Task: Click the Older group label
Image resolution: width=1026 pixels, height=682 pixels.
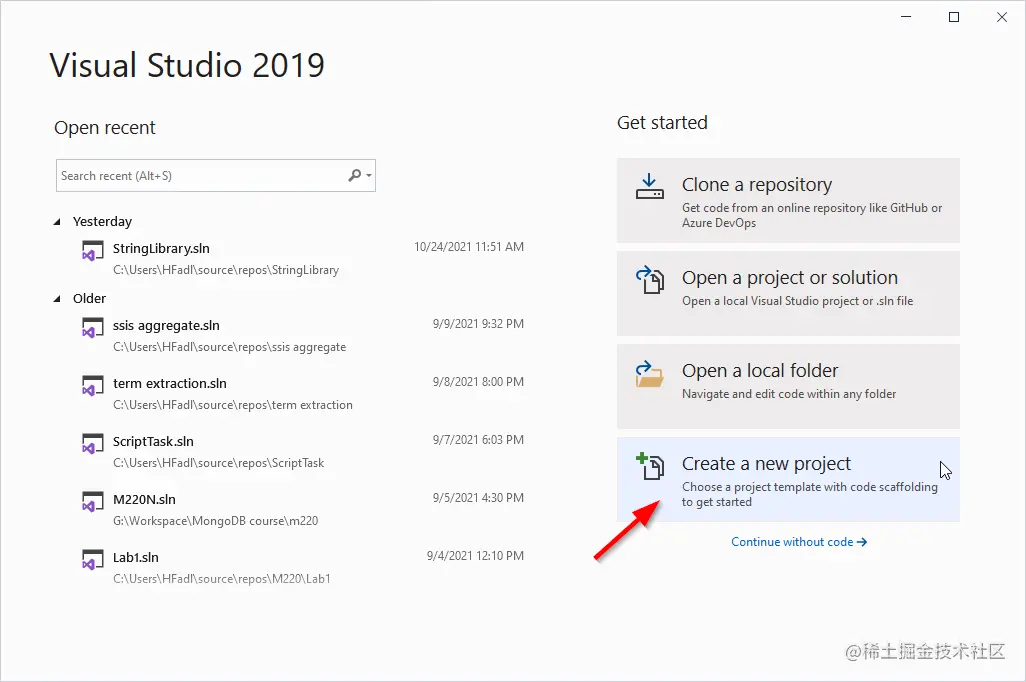Action: (x=89, y=298)
